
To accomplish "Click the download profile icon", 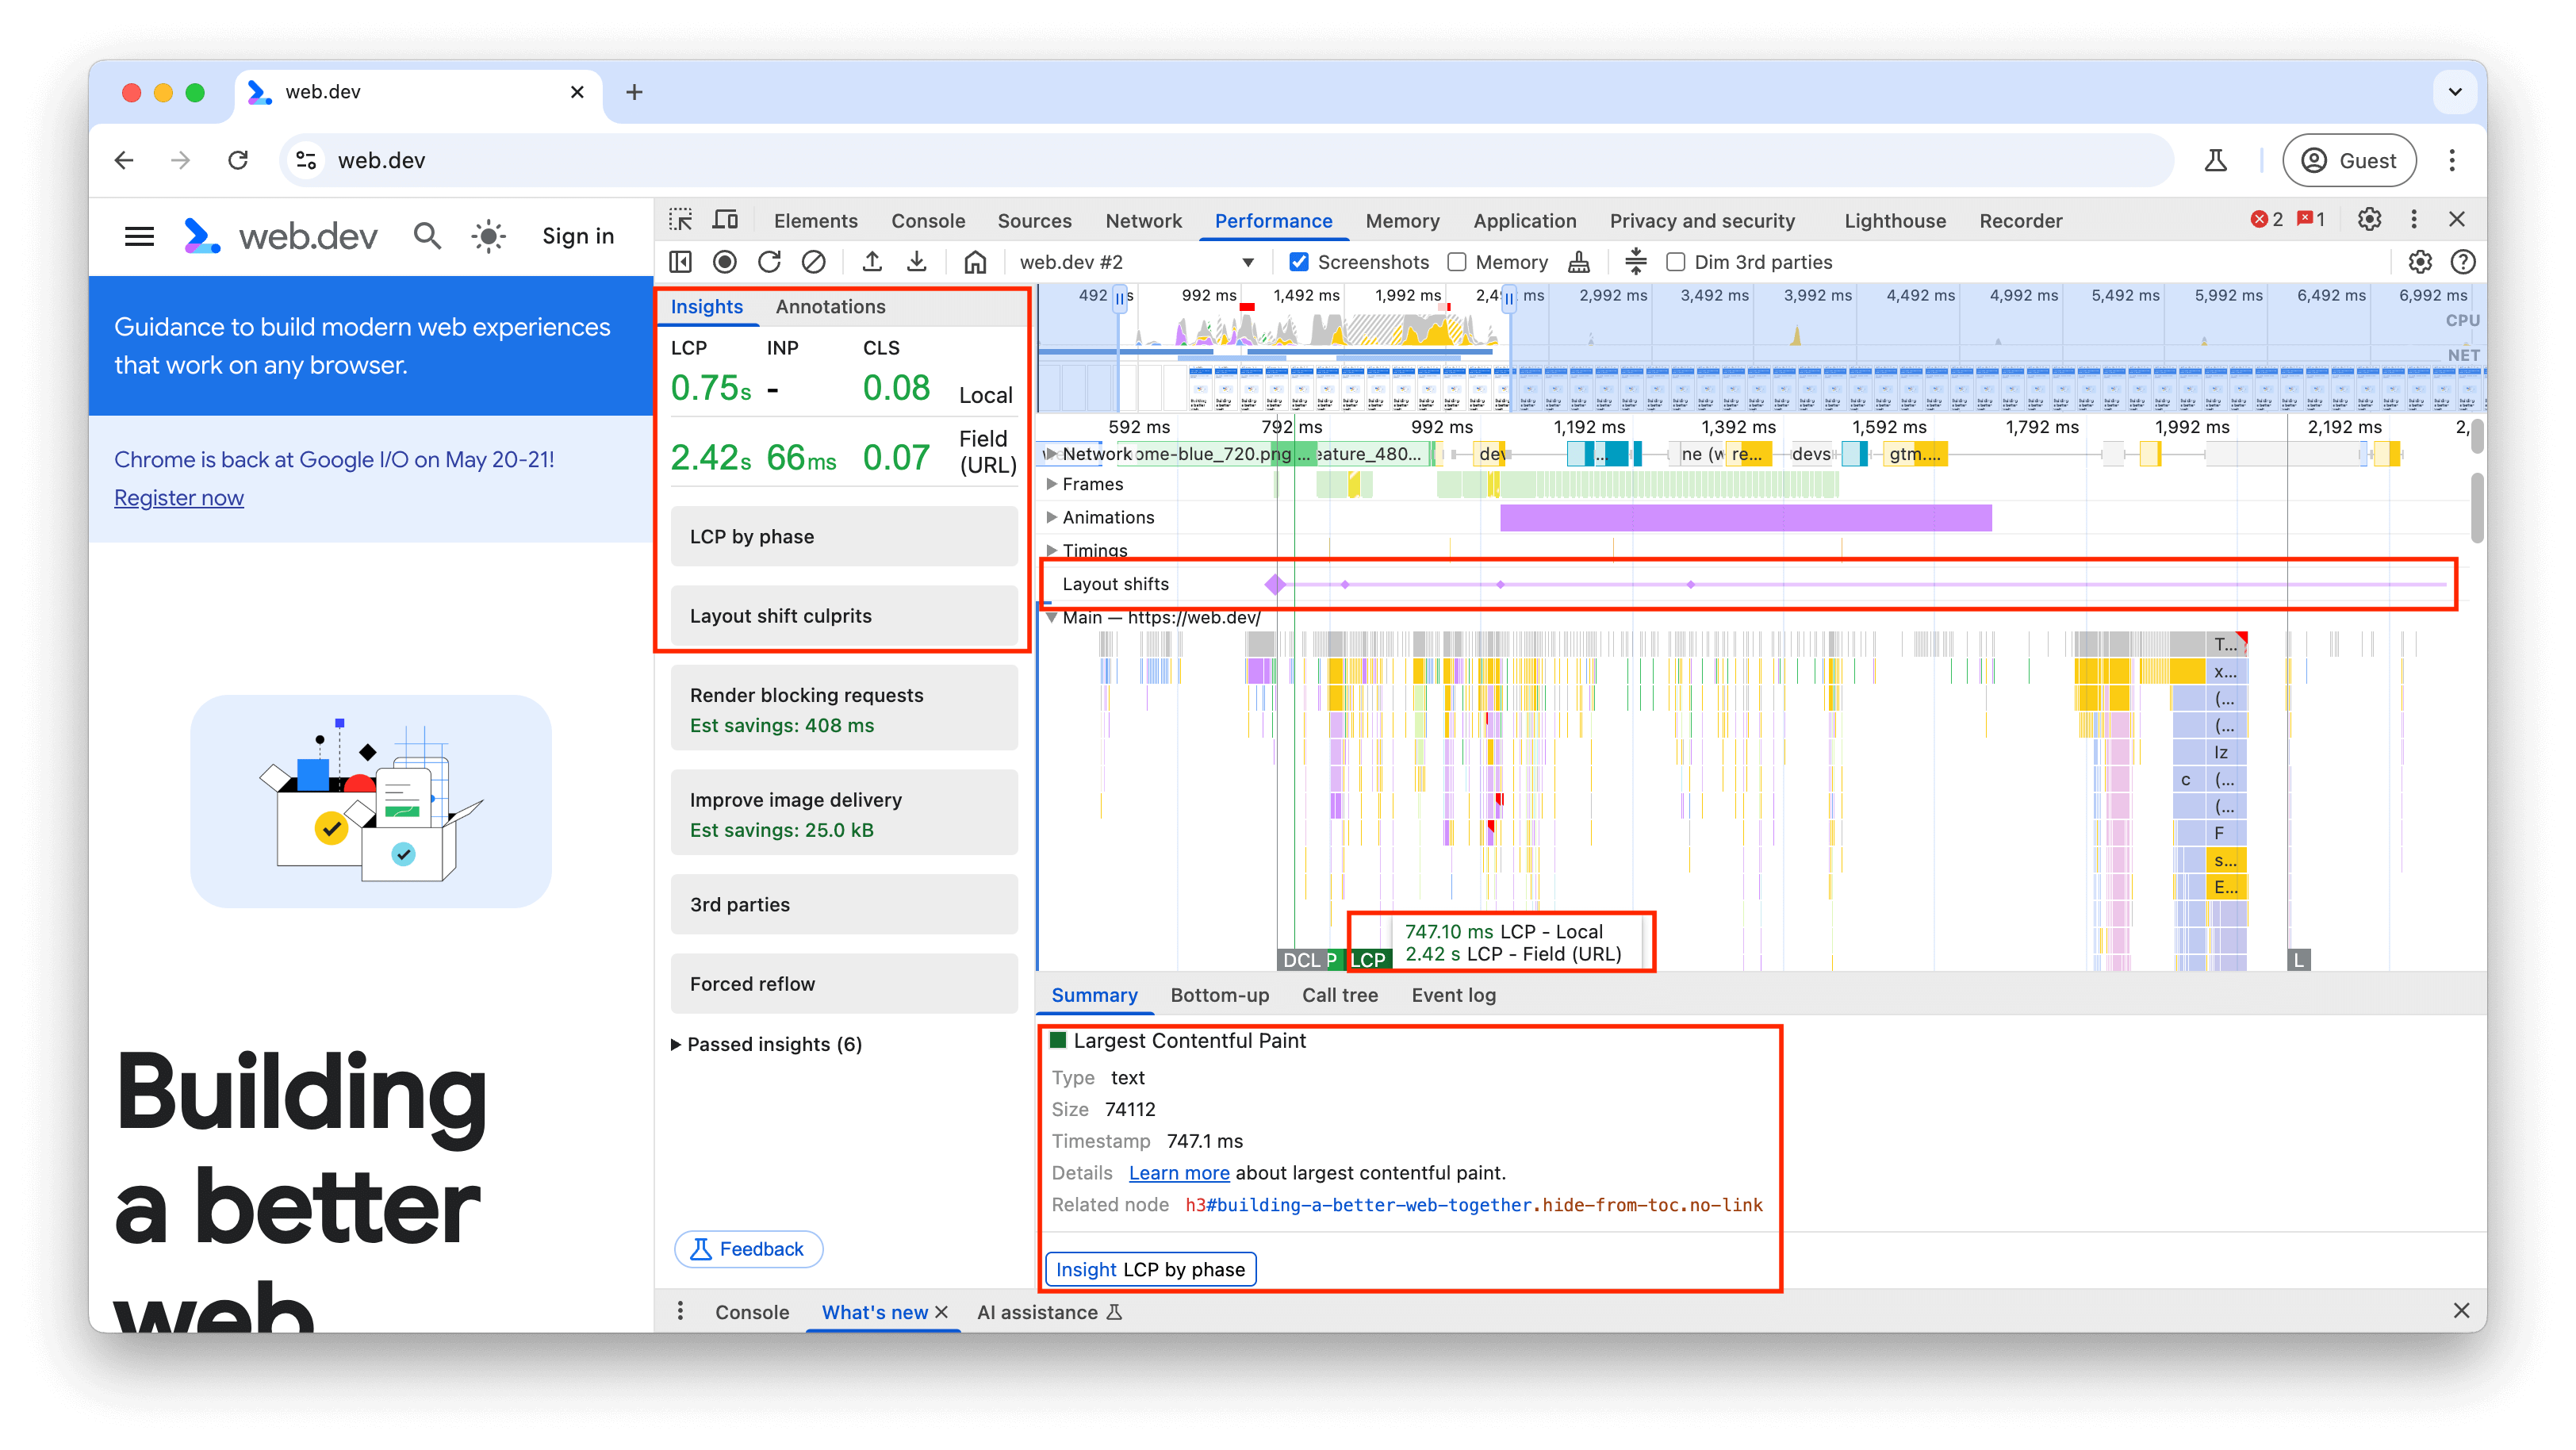I will pyautogui.click(x=920, y=262).
